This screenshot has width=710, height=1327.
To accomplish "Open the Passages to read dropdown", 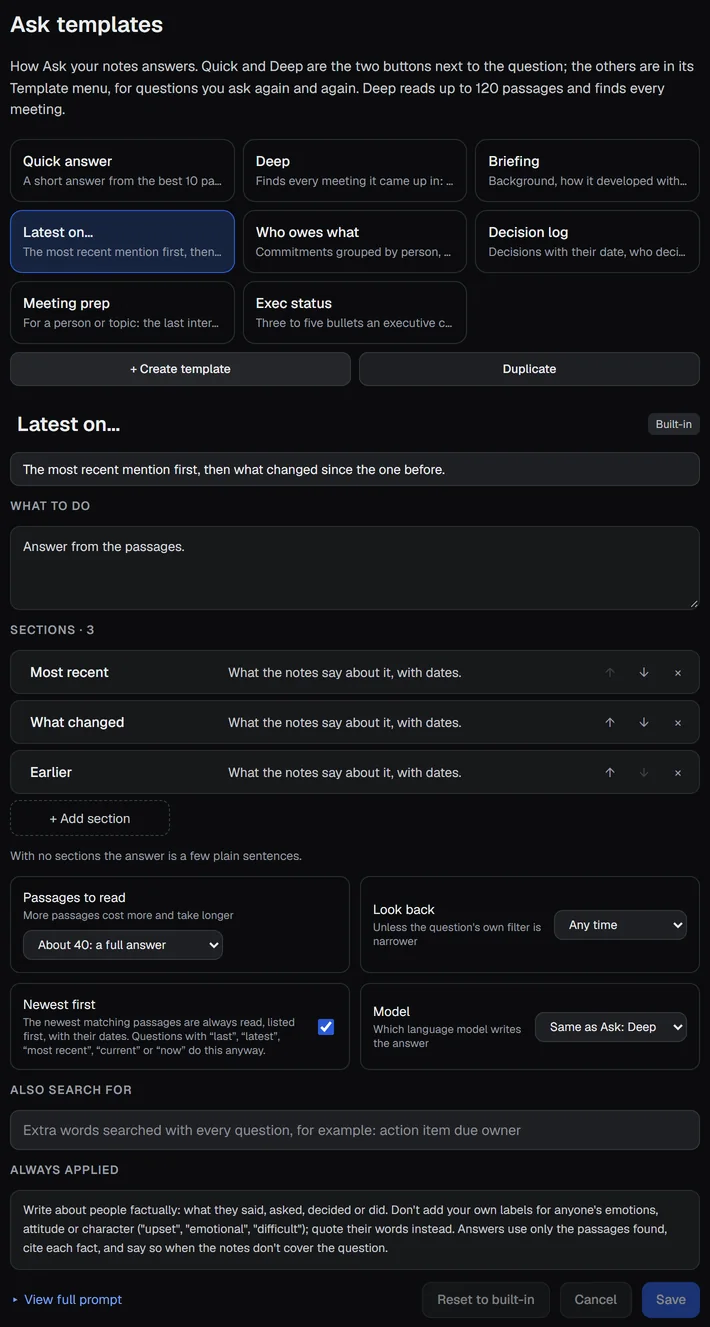I will click(x=123, y=945).
